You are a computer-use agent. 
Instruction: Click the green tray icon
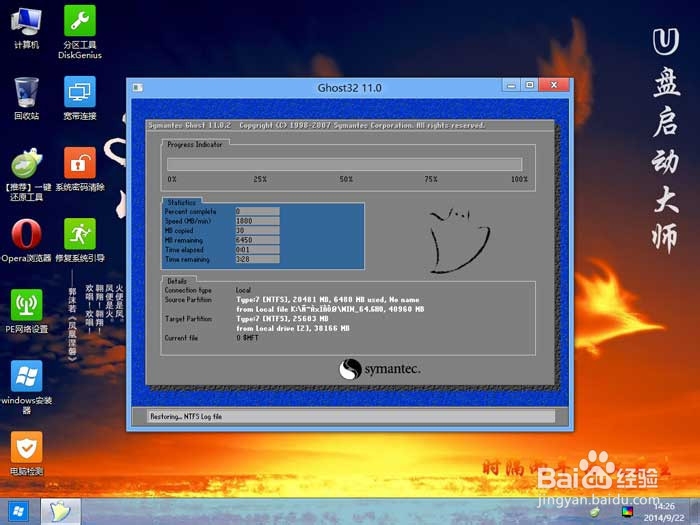click(x=595, y=512)
